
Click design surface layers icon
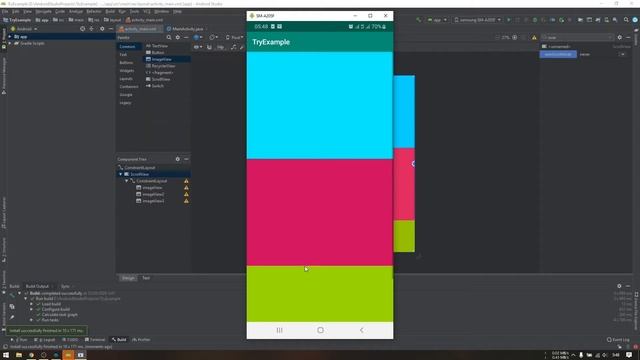point(197,37)
